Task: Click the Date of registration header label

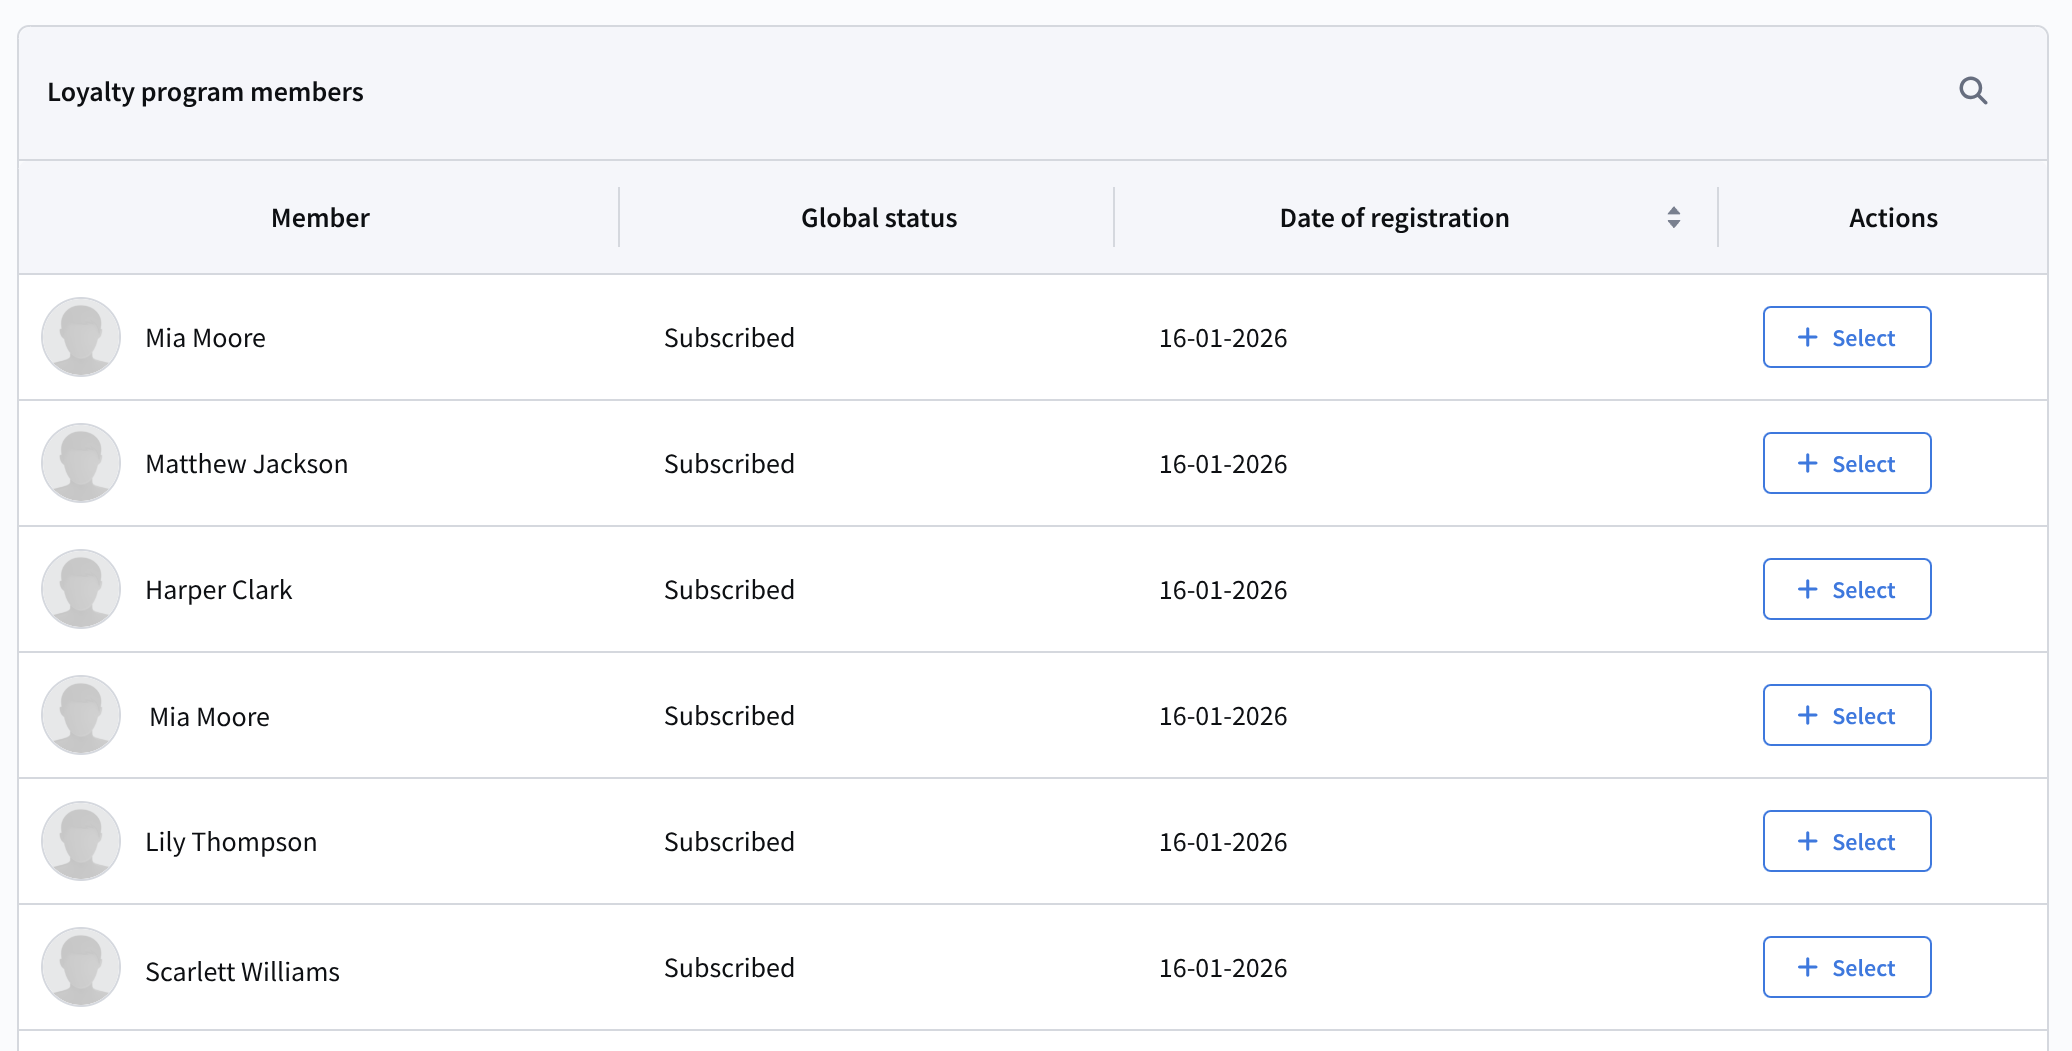Action: 1394,218
